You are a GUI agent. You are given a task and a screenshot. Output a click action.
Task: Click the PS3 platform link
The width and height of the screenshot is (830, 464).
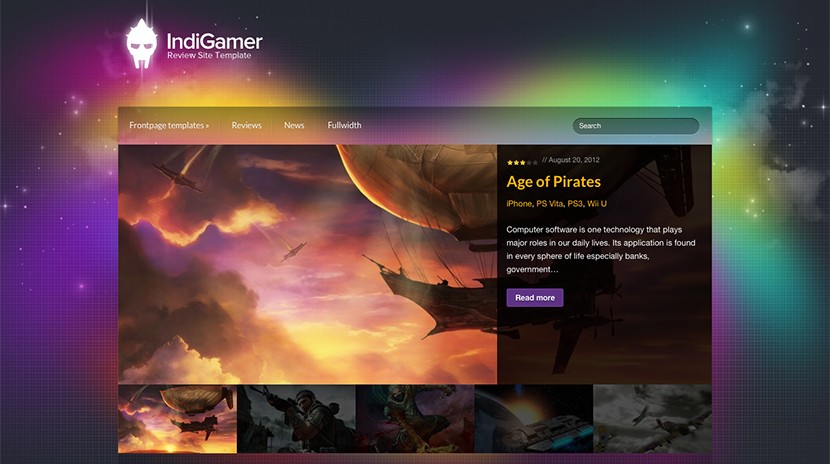point(575,204)
